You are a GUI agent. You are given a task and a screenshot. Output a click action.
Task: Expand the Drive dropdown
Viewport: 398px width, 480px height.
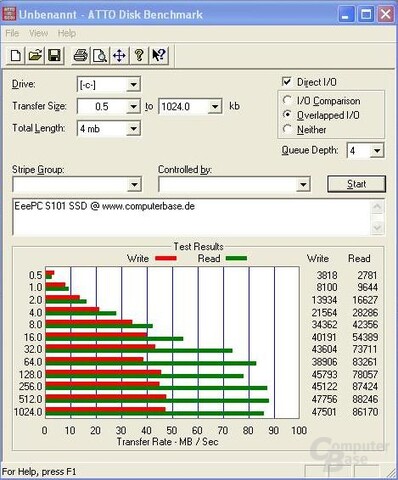[133, 85]
